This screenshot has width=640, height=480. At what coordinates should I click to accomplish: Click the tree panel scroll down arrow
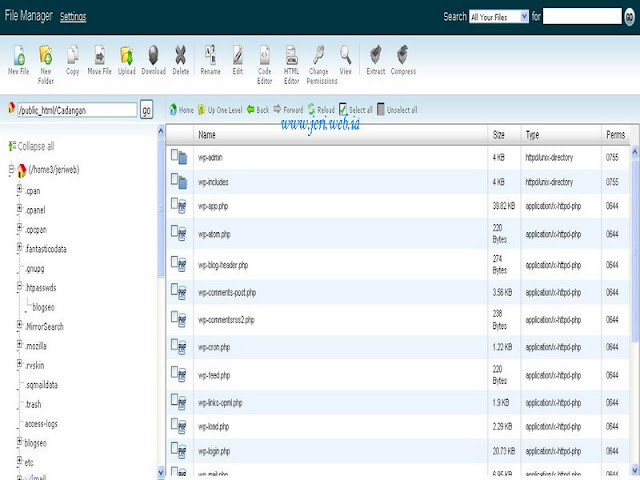pos(160,471)
